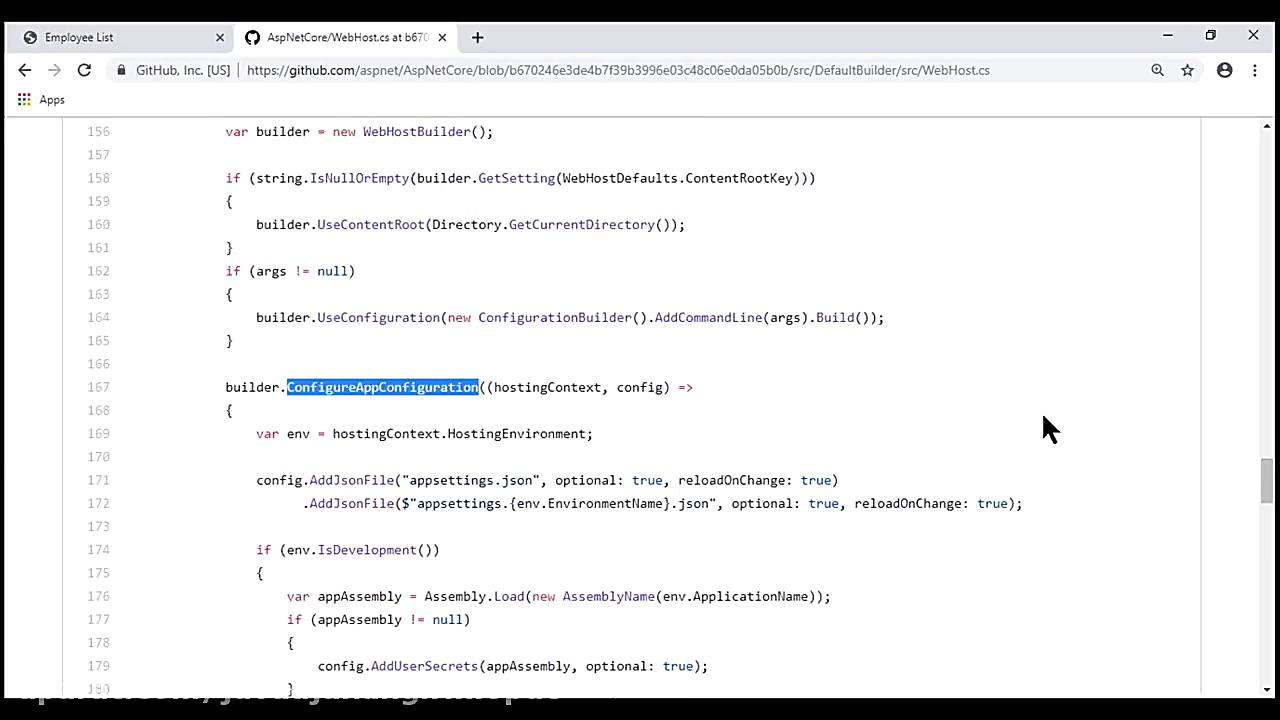Click the forward navigation arrow
The height and width of the screenshot is (720, 1280).
(x=55, y=70)
